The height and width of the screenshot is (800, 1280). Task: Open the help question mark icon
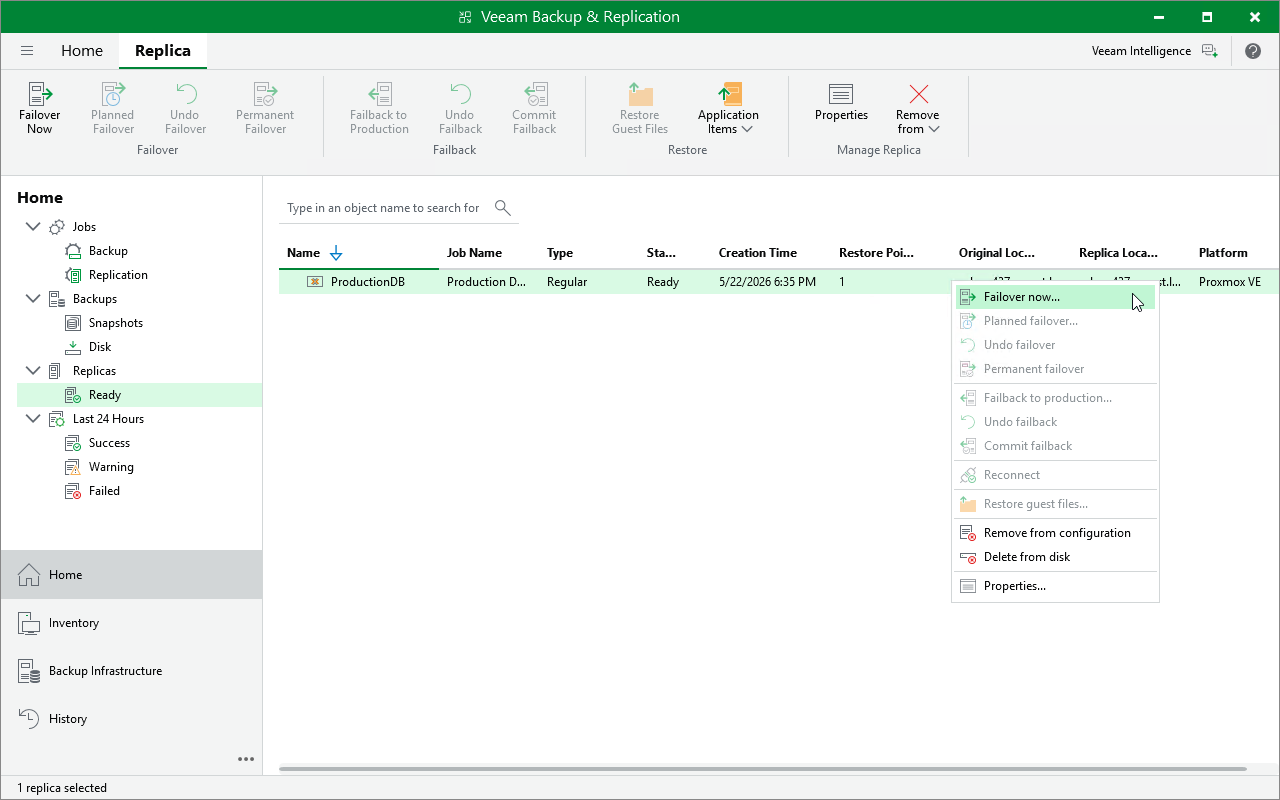point(1253,51)
